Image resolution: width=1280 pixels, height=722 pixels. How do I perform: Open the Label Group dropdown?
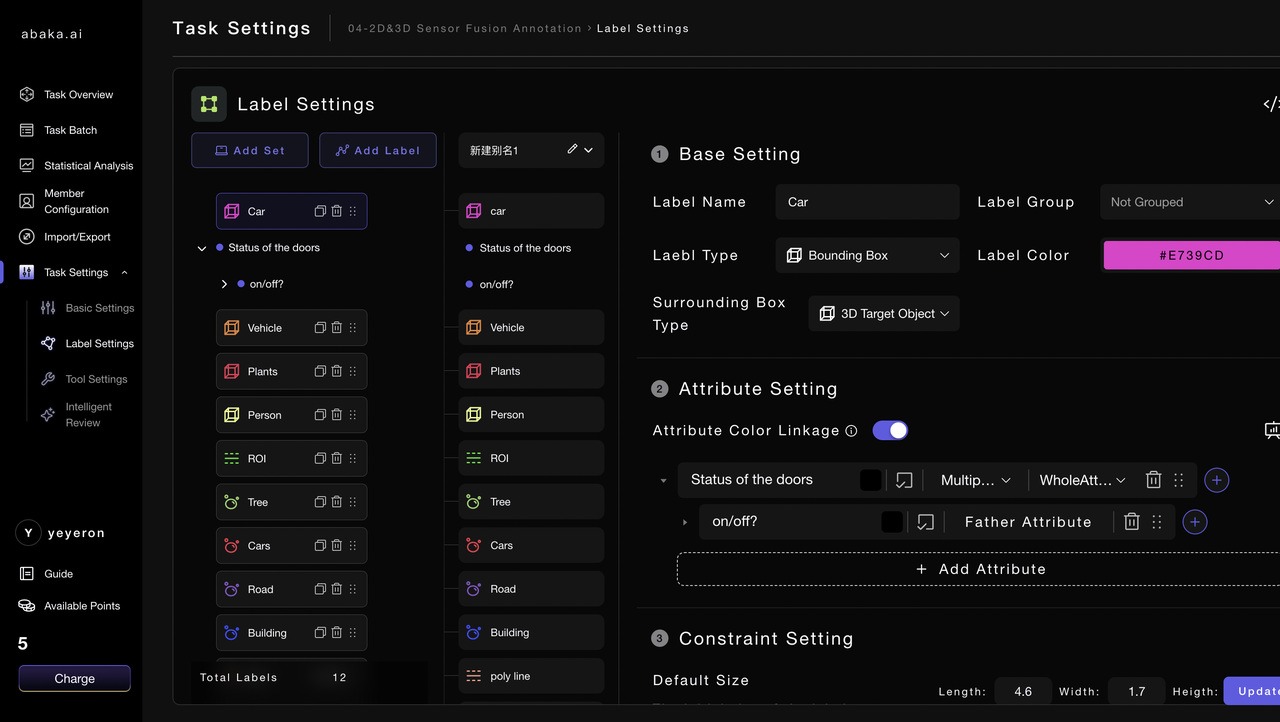[x=1189, y=202]
